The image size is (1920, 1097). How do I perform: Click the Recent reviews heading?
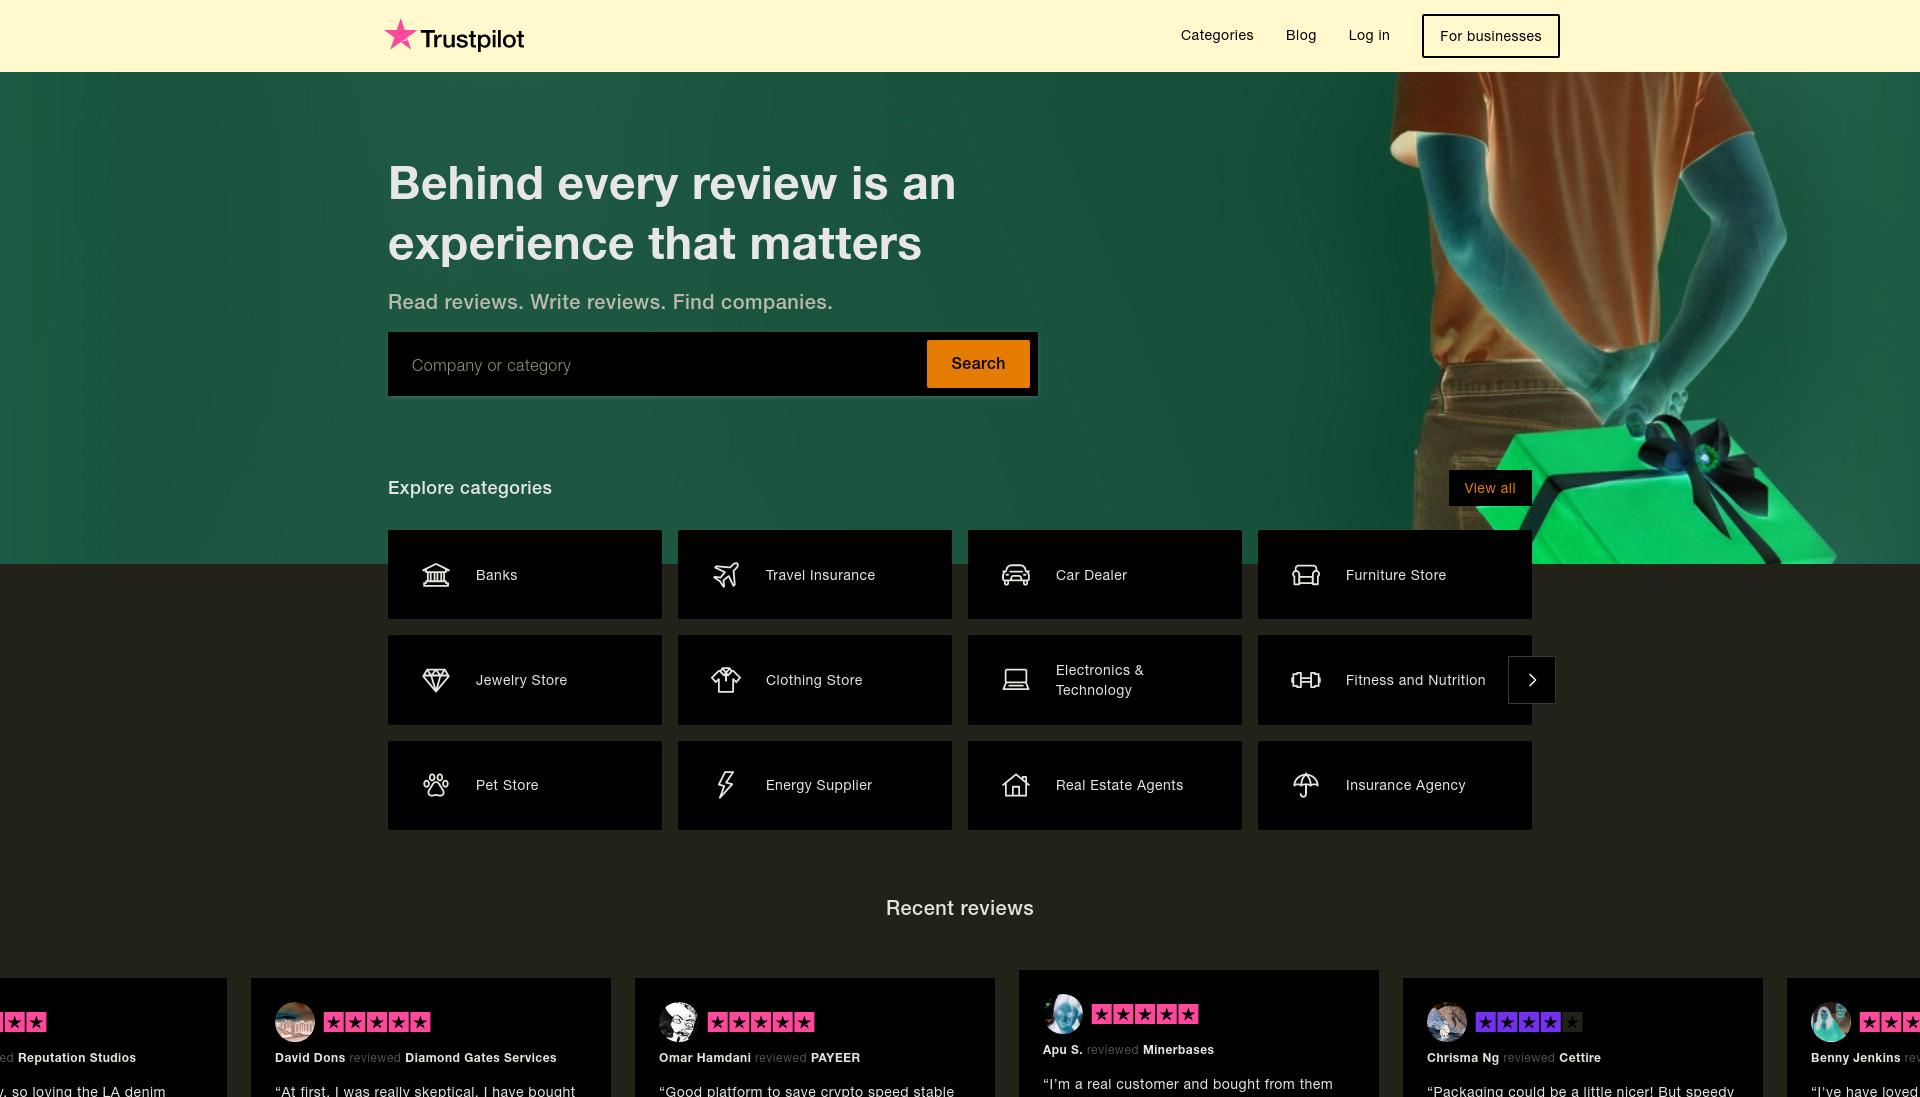point(960,908)
